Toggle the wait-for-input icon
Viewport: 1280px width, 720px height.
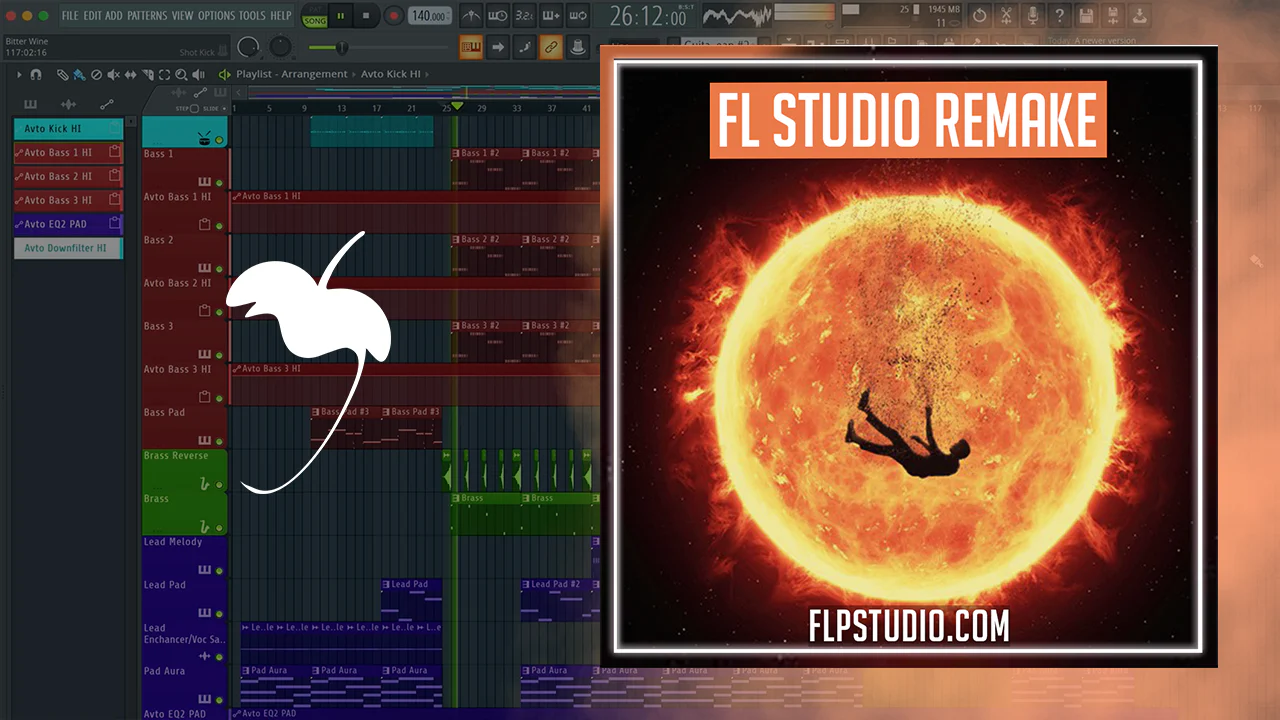pyautogui.click(x=497, y=16)
